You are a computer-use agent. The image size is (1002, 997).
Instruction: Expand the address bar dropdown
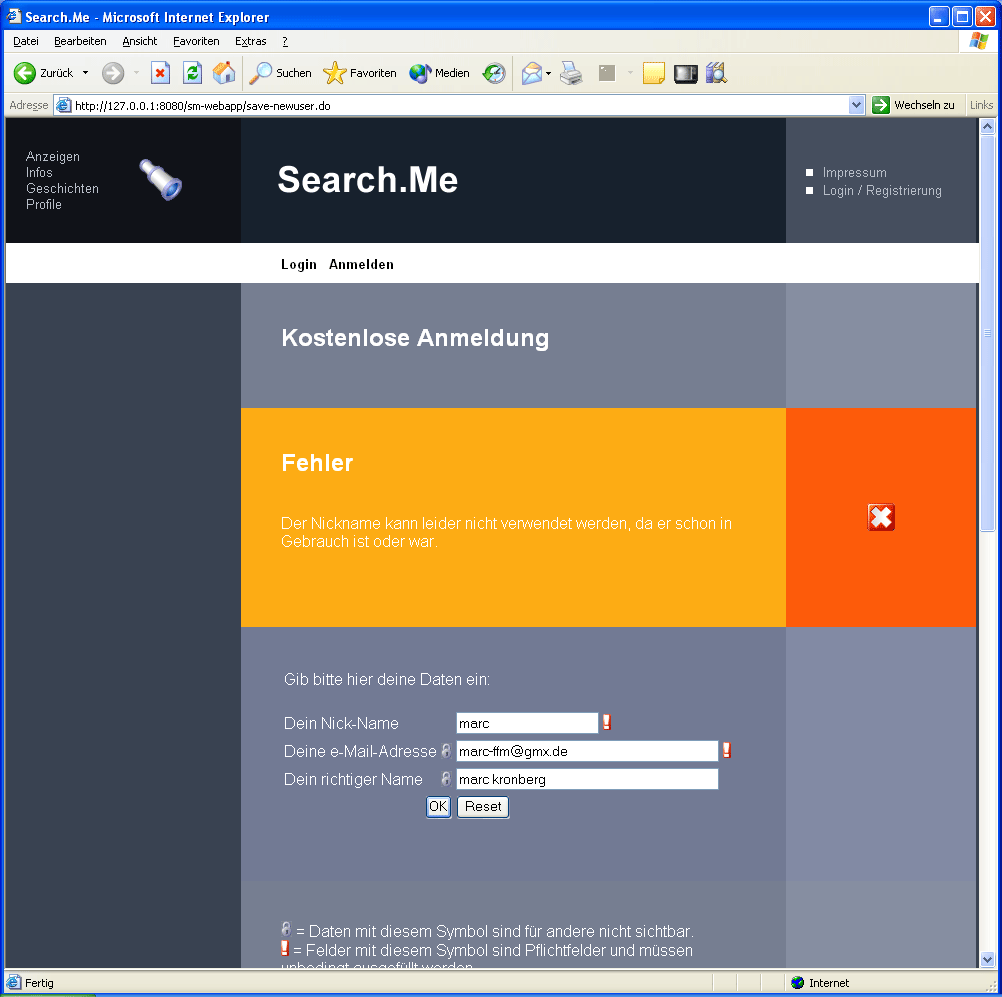856,105
